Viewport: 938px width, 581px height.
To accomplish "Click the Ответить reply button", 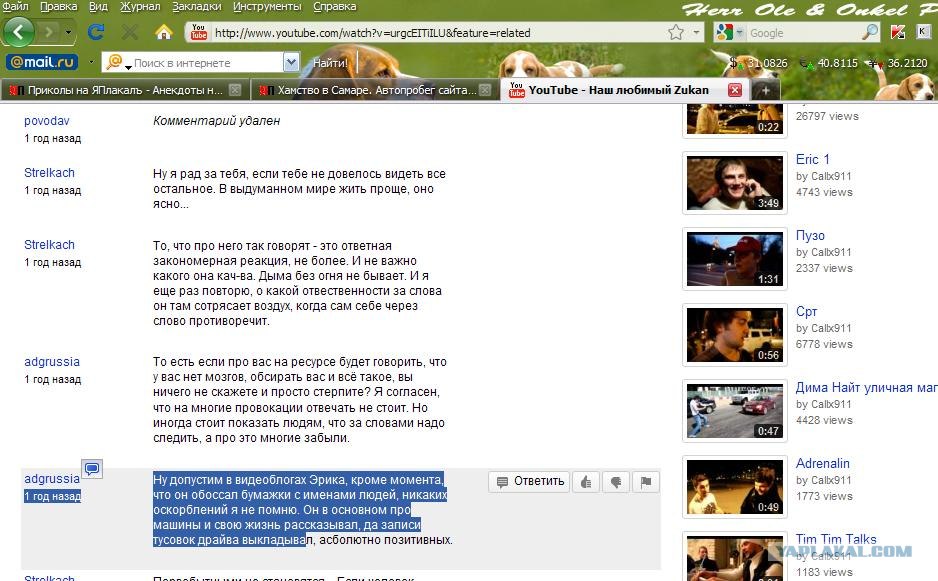I will 529,482.
